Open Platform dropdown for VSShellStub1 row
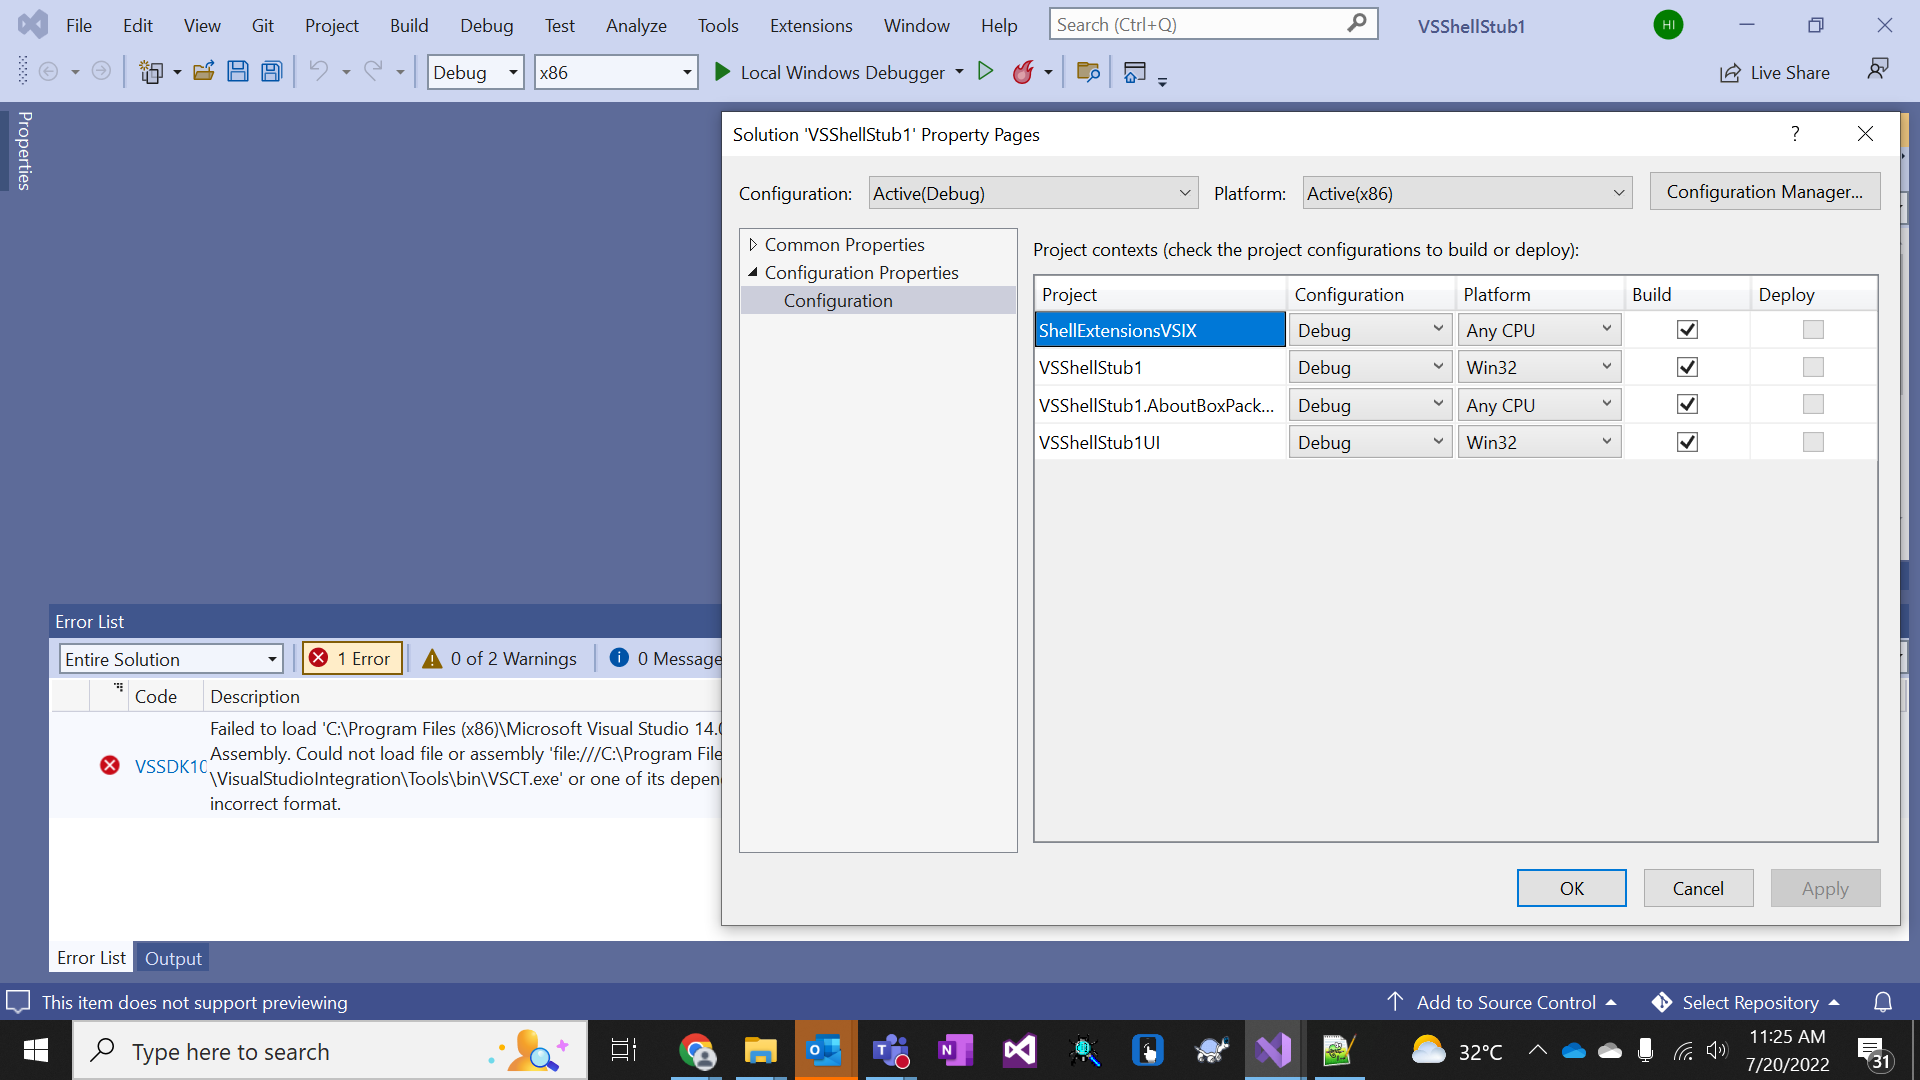The width and height of the screenshot is (1920, 1080). point(1538,367)
